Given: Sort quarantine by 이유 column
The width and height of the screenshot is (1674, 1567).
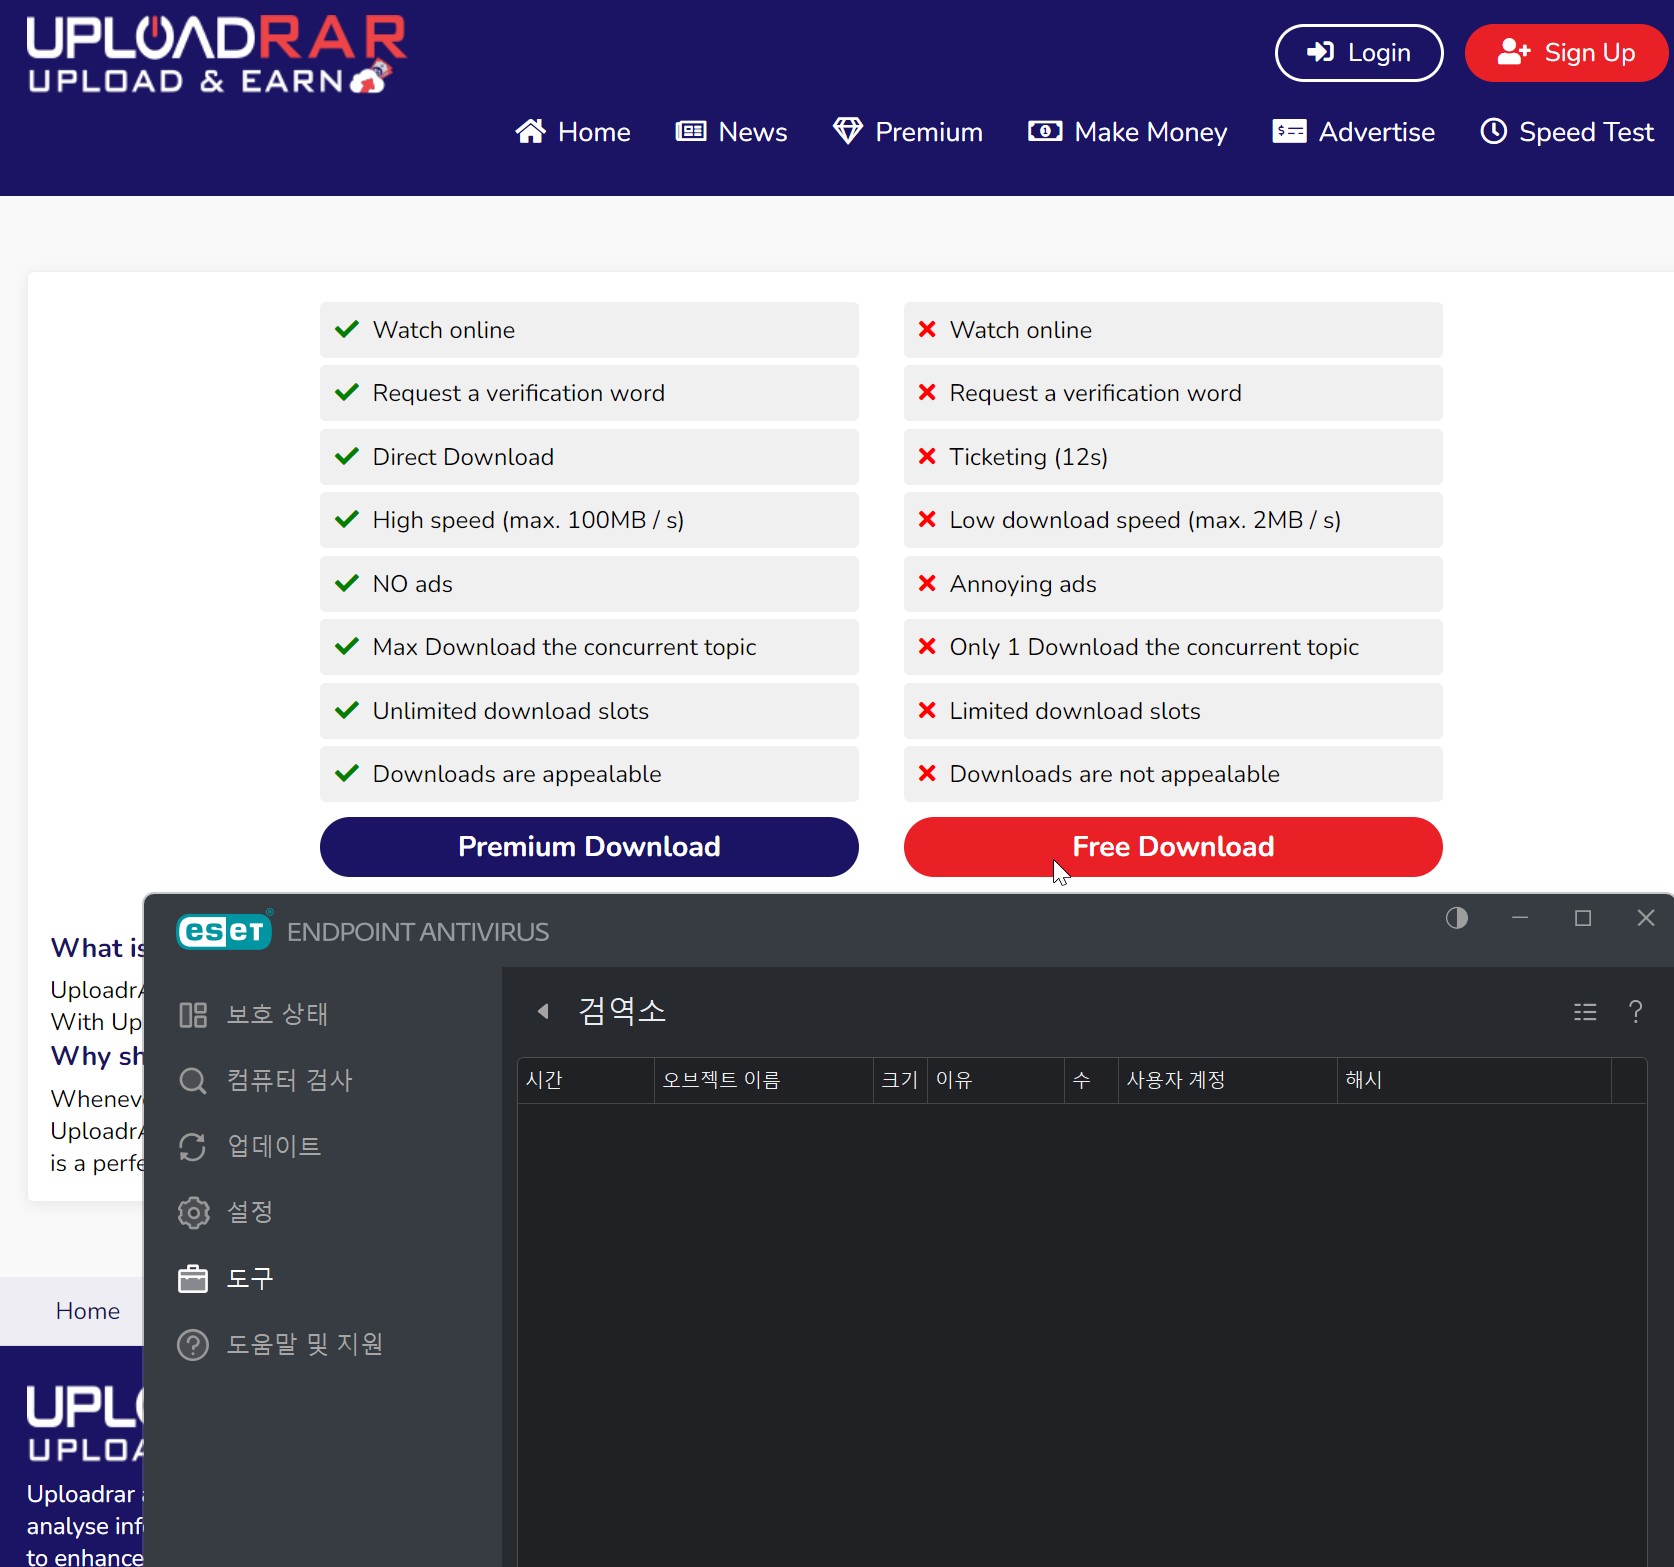Looking at the screenshot, I should (x=996, y=1080).
